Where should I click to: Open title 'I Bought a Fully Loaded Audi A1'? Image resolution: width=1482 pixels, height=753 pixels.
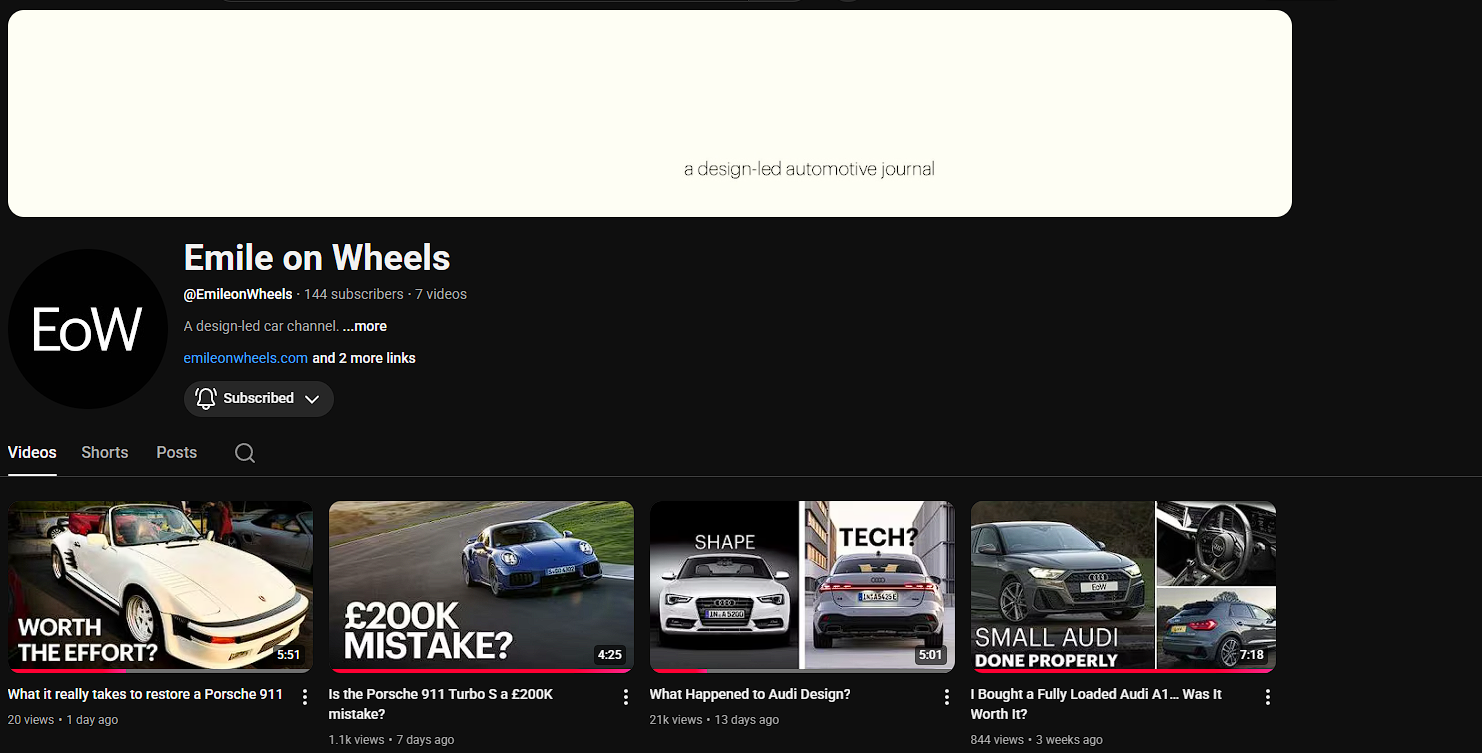point(1096,704)
